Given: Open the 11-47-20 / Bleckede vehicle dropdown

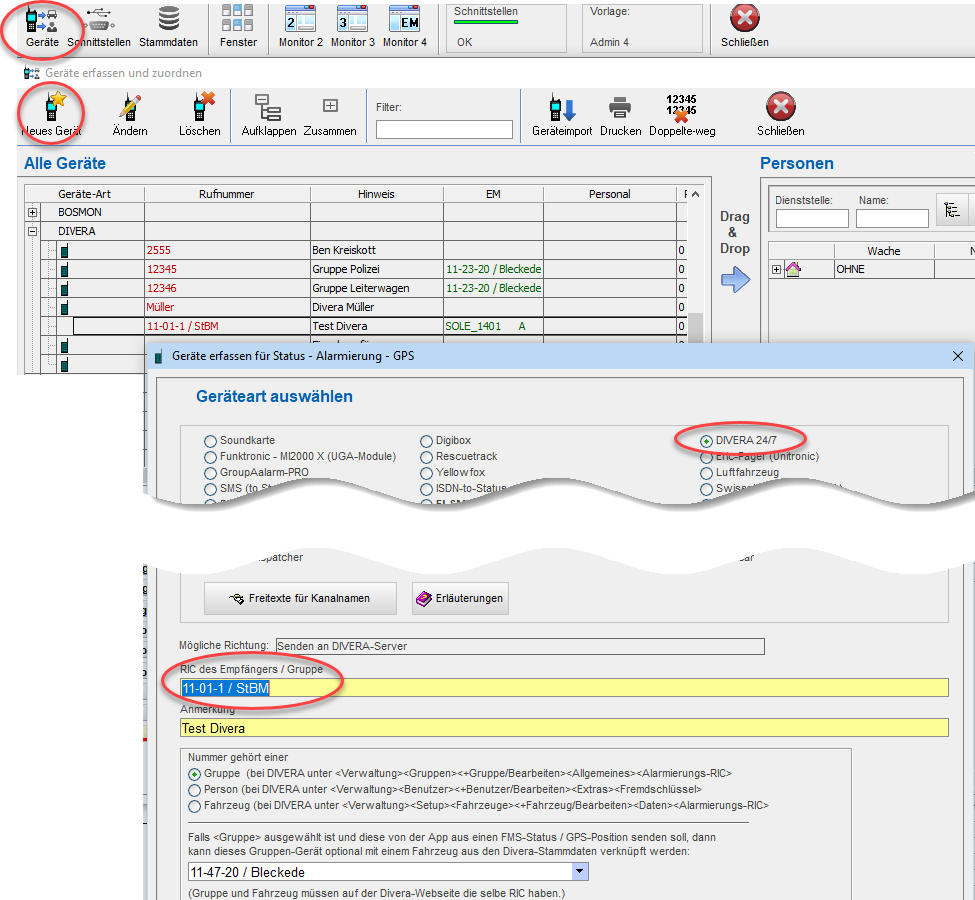Looking at the screenshot, I should pyautogui.click(x=580, y=872).
